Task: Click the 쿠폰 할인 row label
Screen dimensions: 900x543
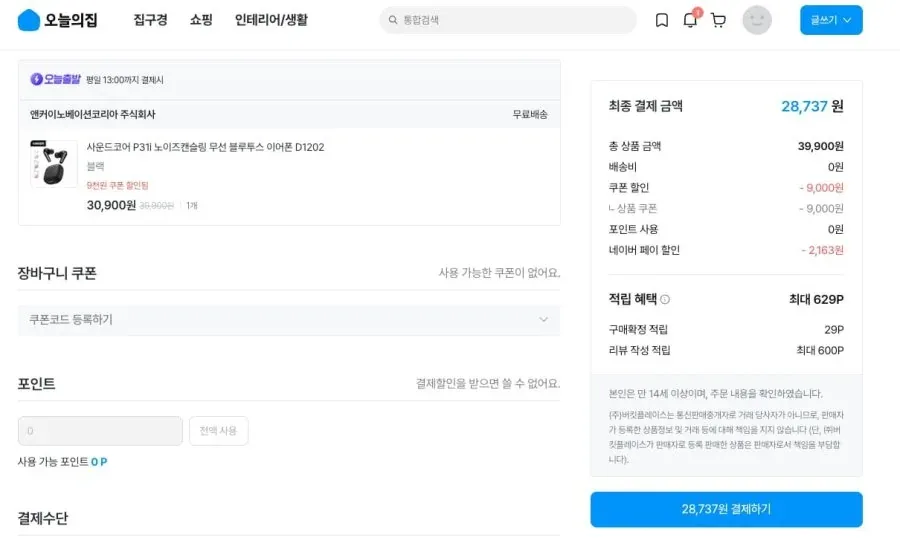Action: pyautogui.click(x=629, y=188)
